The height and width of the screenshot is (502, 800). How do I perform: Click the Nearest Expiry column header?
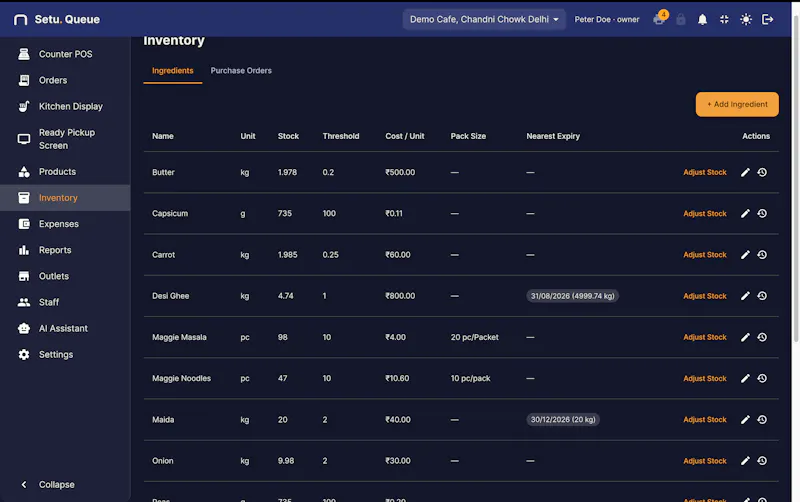coord(553,136)
